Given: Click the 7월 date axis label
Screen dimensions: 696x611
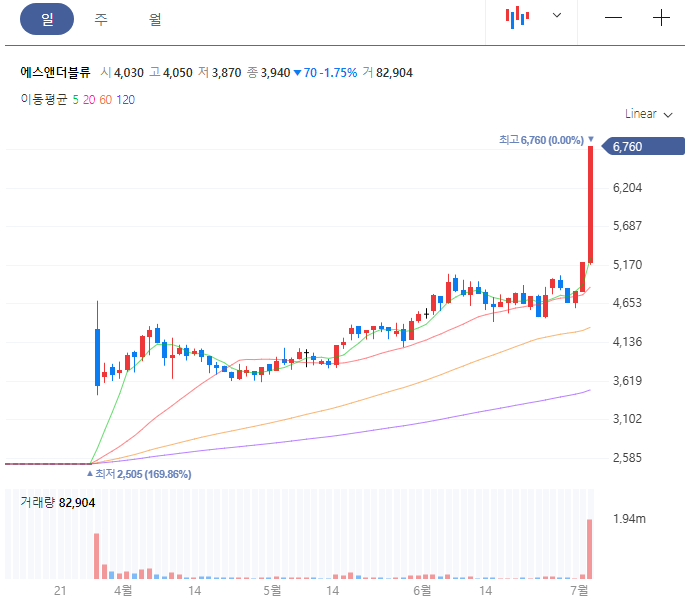Looking at the screenshot, I should pos(579,591).
